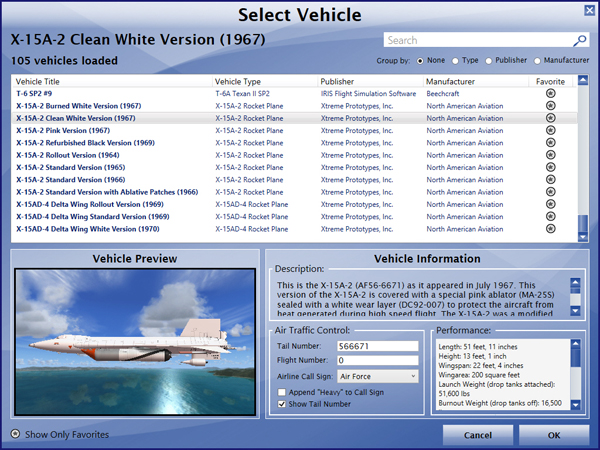Set Group by to None
This screenshot has height=450, width=600.
click(420, 61)
